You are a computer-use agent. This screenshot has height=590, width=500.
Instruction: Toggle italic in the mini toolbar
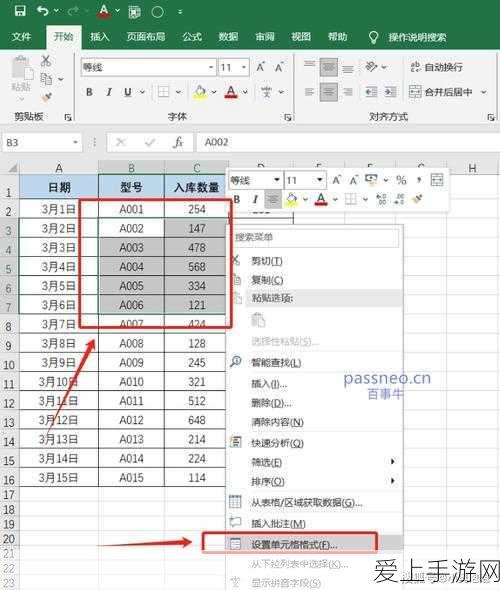point(255,199)
